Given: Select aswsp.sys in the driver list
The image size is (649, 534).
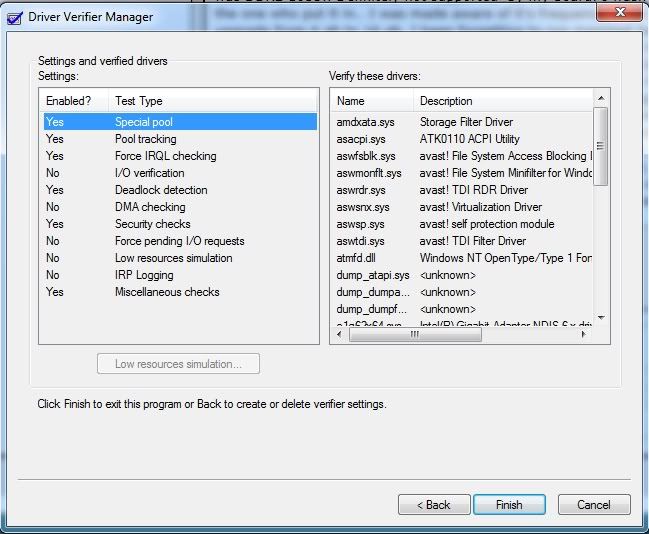Looking at the screenshot, I should 361,224.
